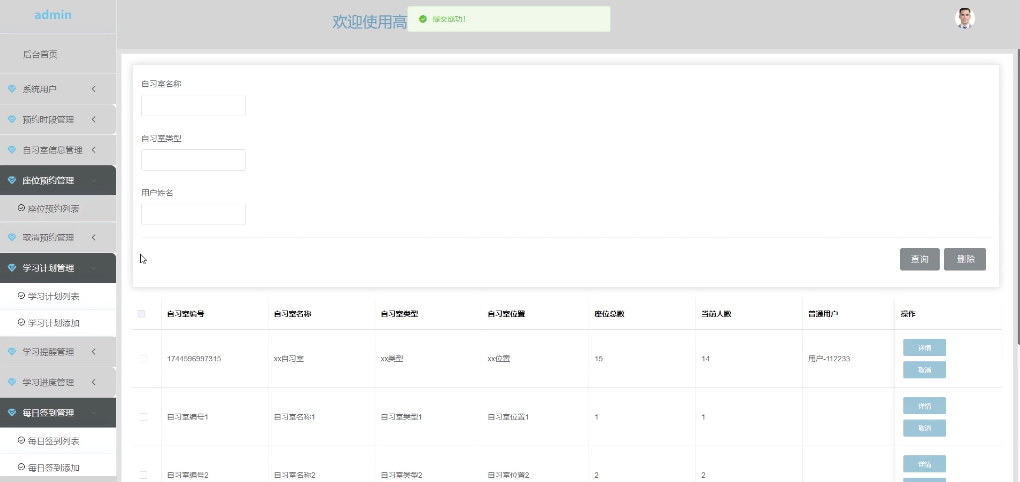The image size is (1020, 482).
Task: Click the 查询 search button
Action: 919,259
